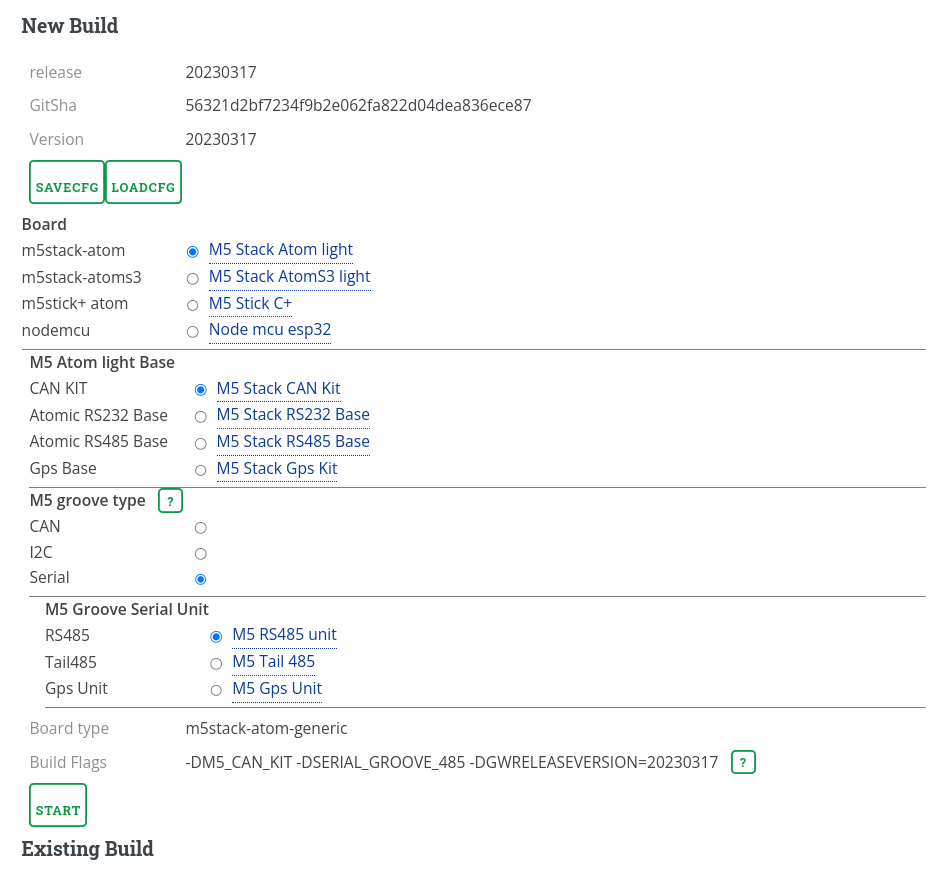This screenshot has height=873, width=929.
Task: Choose the Gps Base option
Action: click(200, 470)
